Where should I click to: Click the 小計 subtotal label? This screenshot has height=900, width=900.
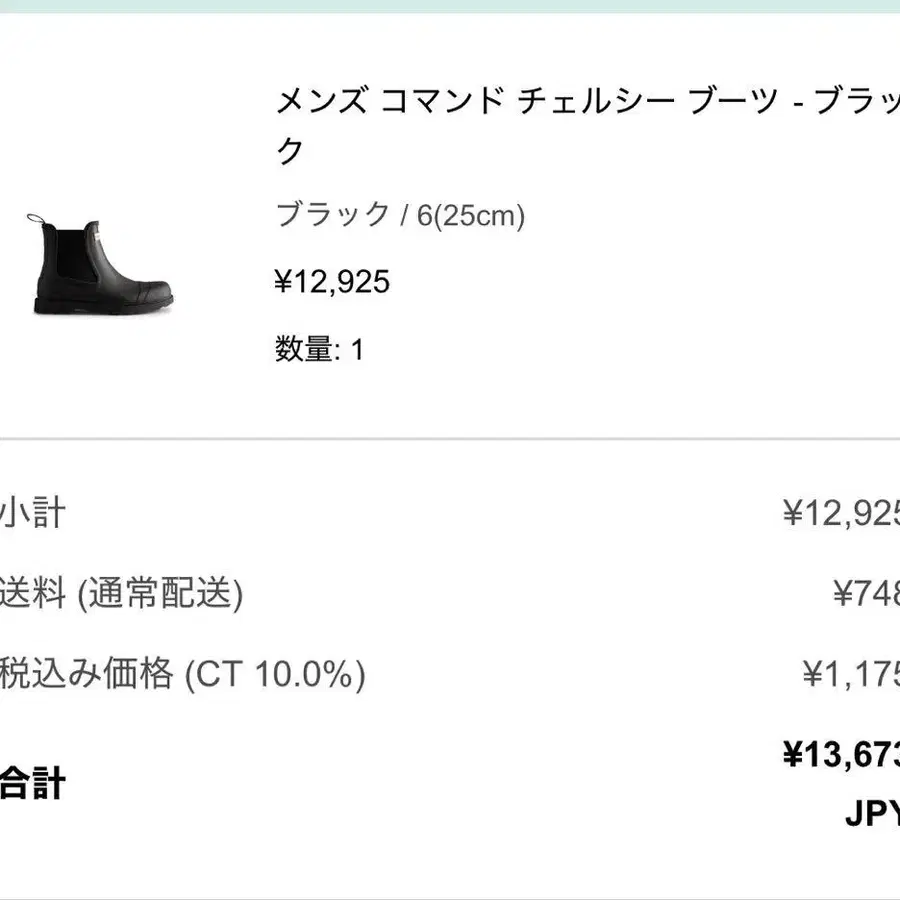click(32, 513)
